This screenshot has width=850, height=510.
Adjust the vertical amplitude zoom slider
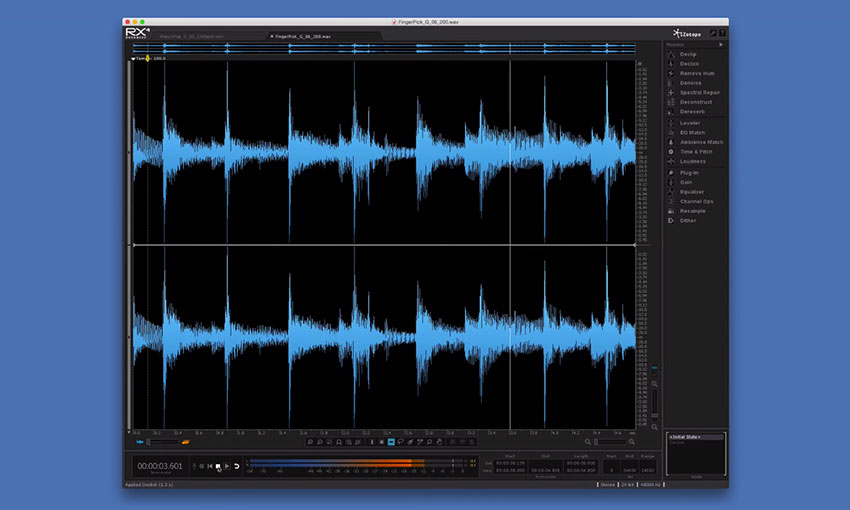[x=654, y=404]
